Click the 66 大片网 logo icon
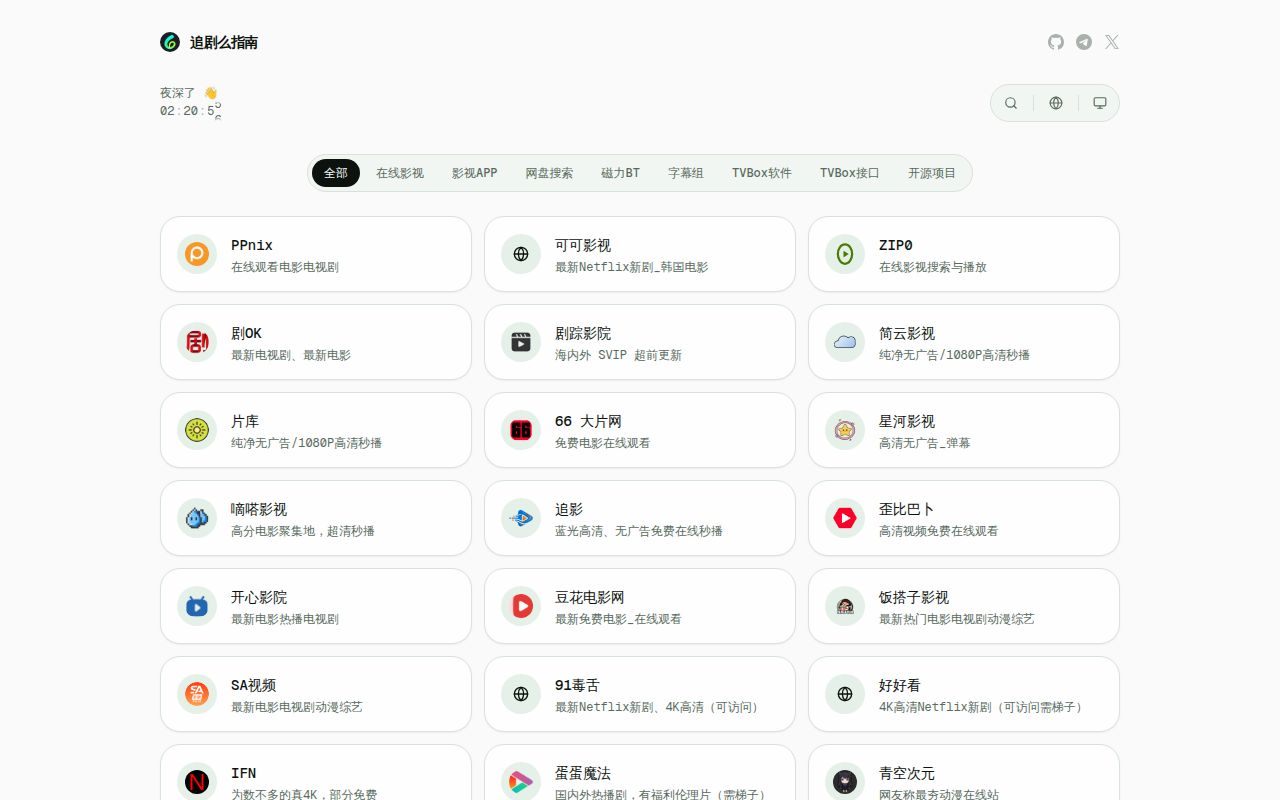The height and width of the screenshot is (800, 1280). (x=521, y=430)
